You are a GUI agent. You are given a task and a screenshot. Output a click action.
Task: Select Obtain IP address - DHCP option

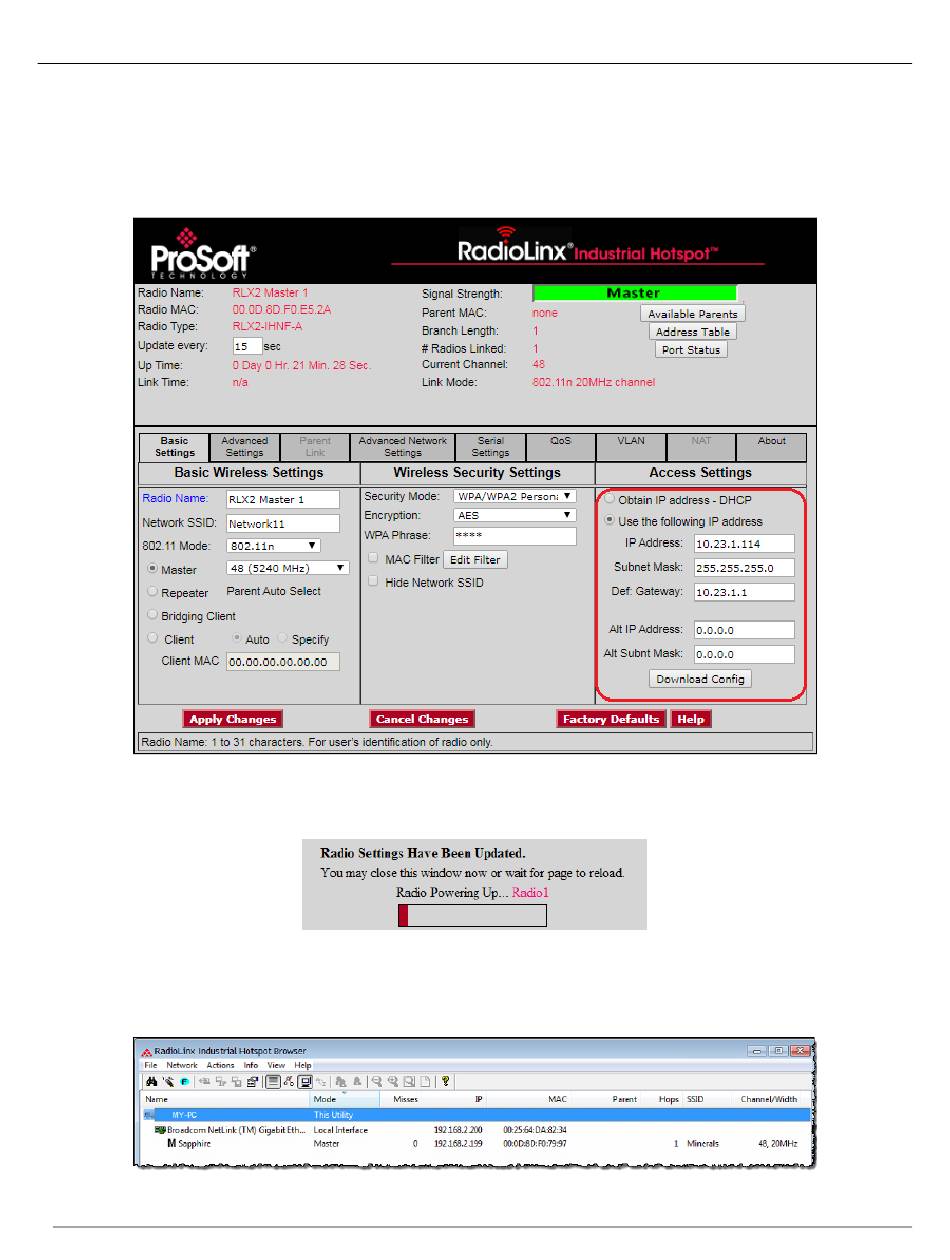pos(609,499)
